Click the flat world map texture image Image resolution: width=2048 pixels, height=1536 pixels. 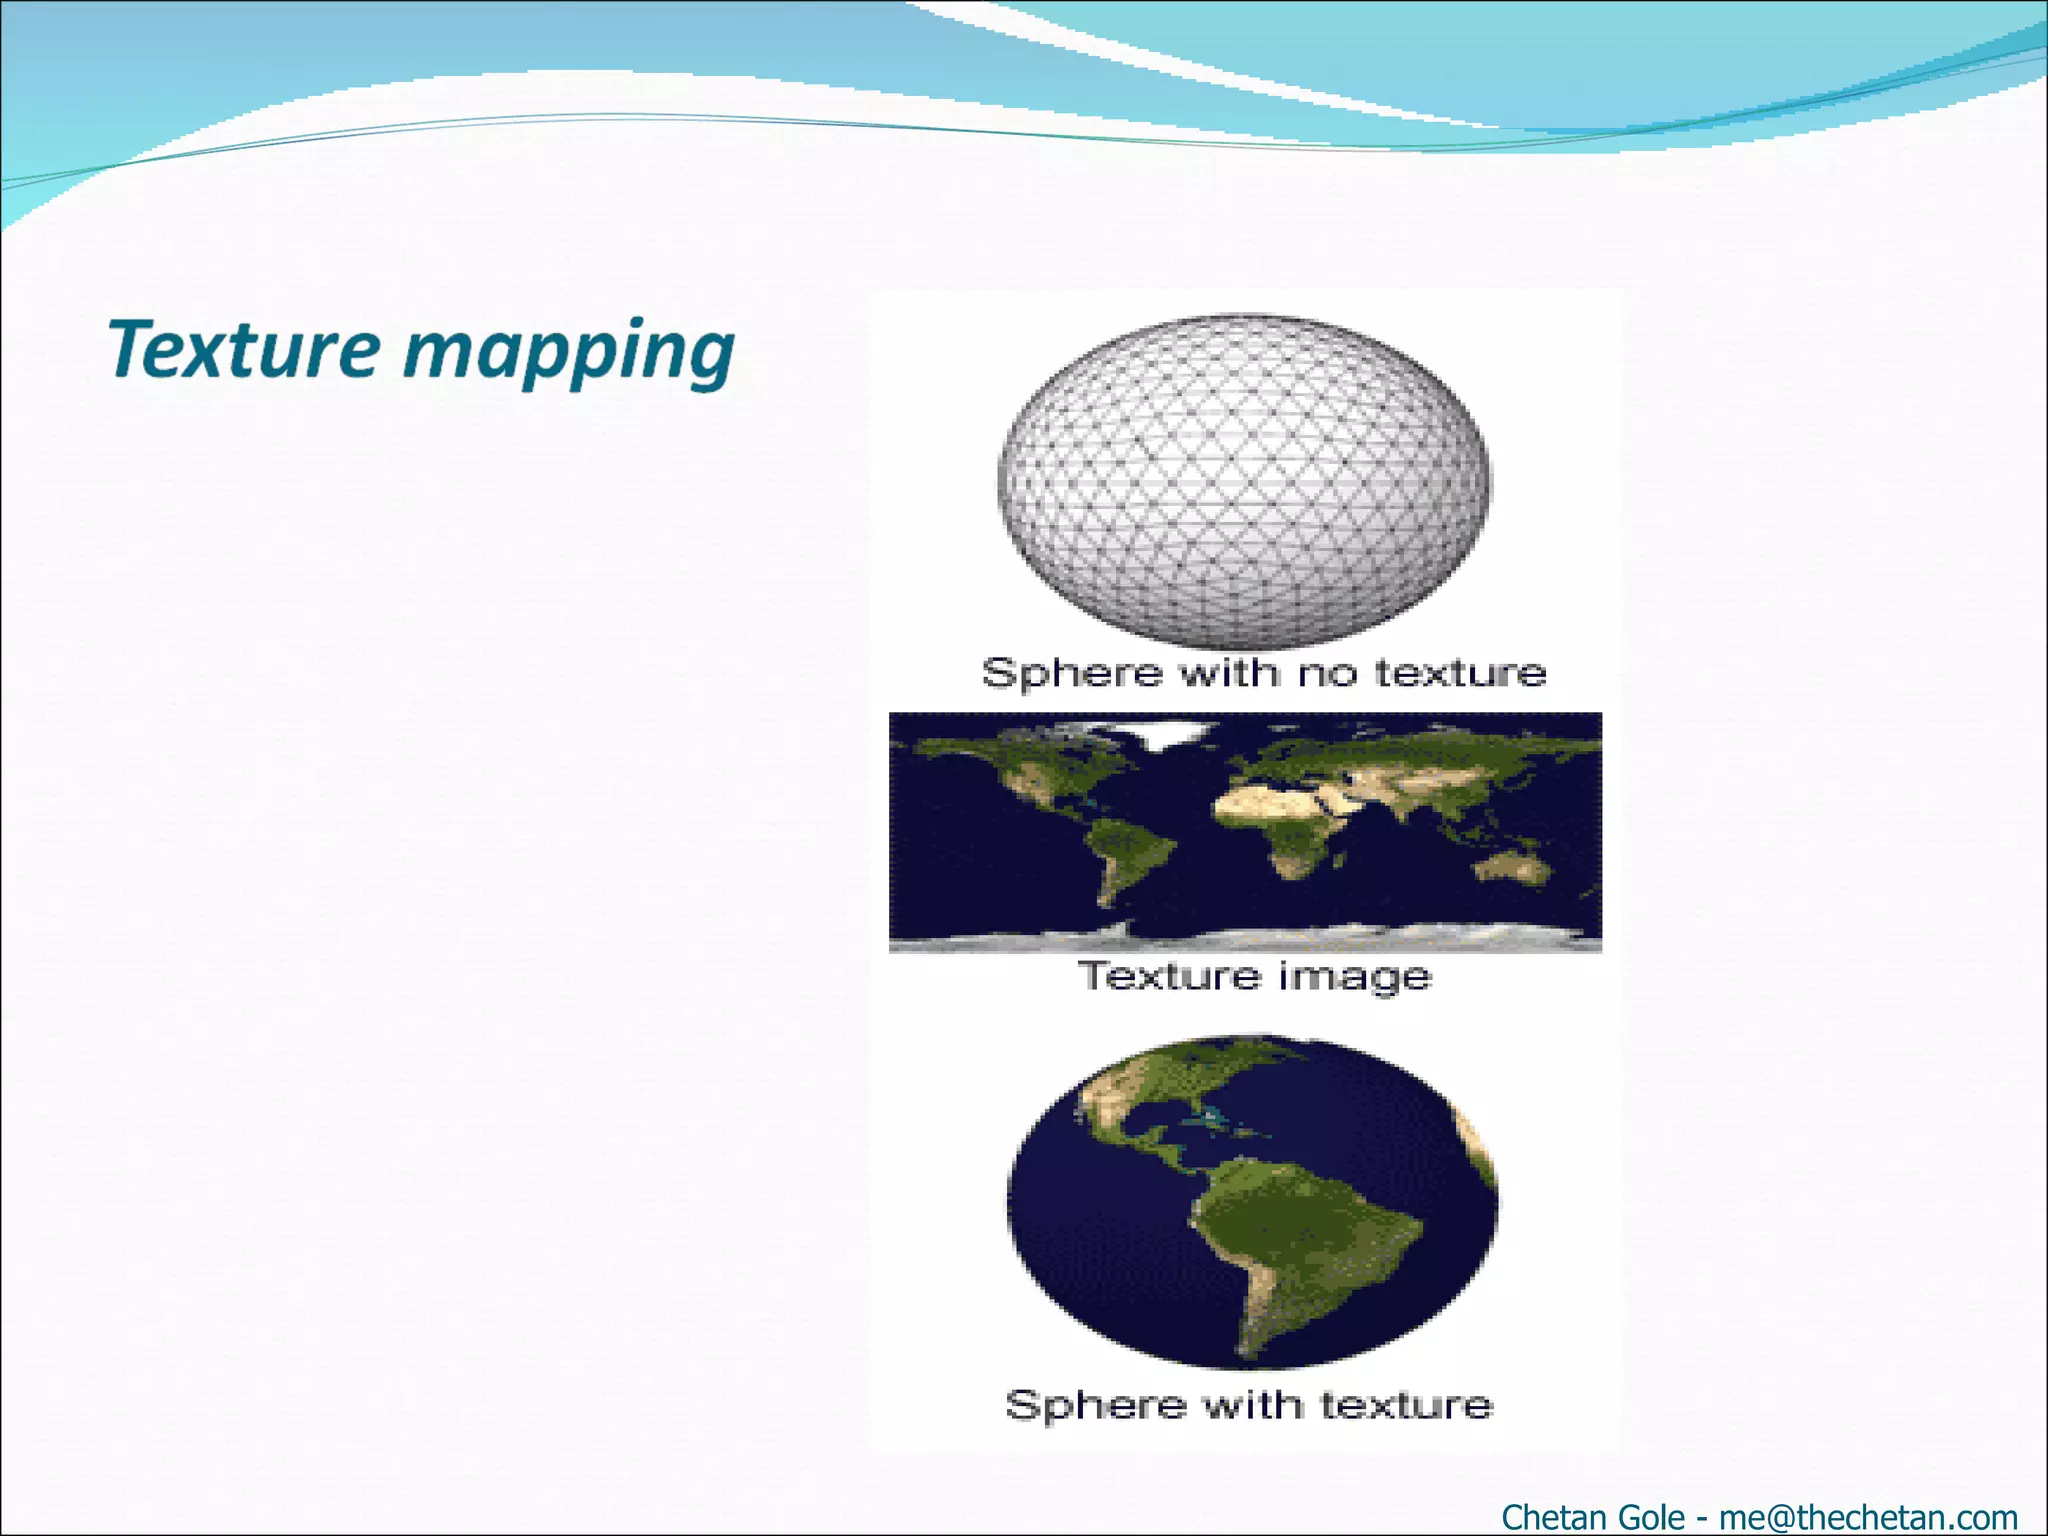coord(1245,832)
